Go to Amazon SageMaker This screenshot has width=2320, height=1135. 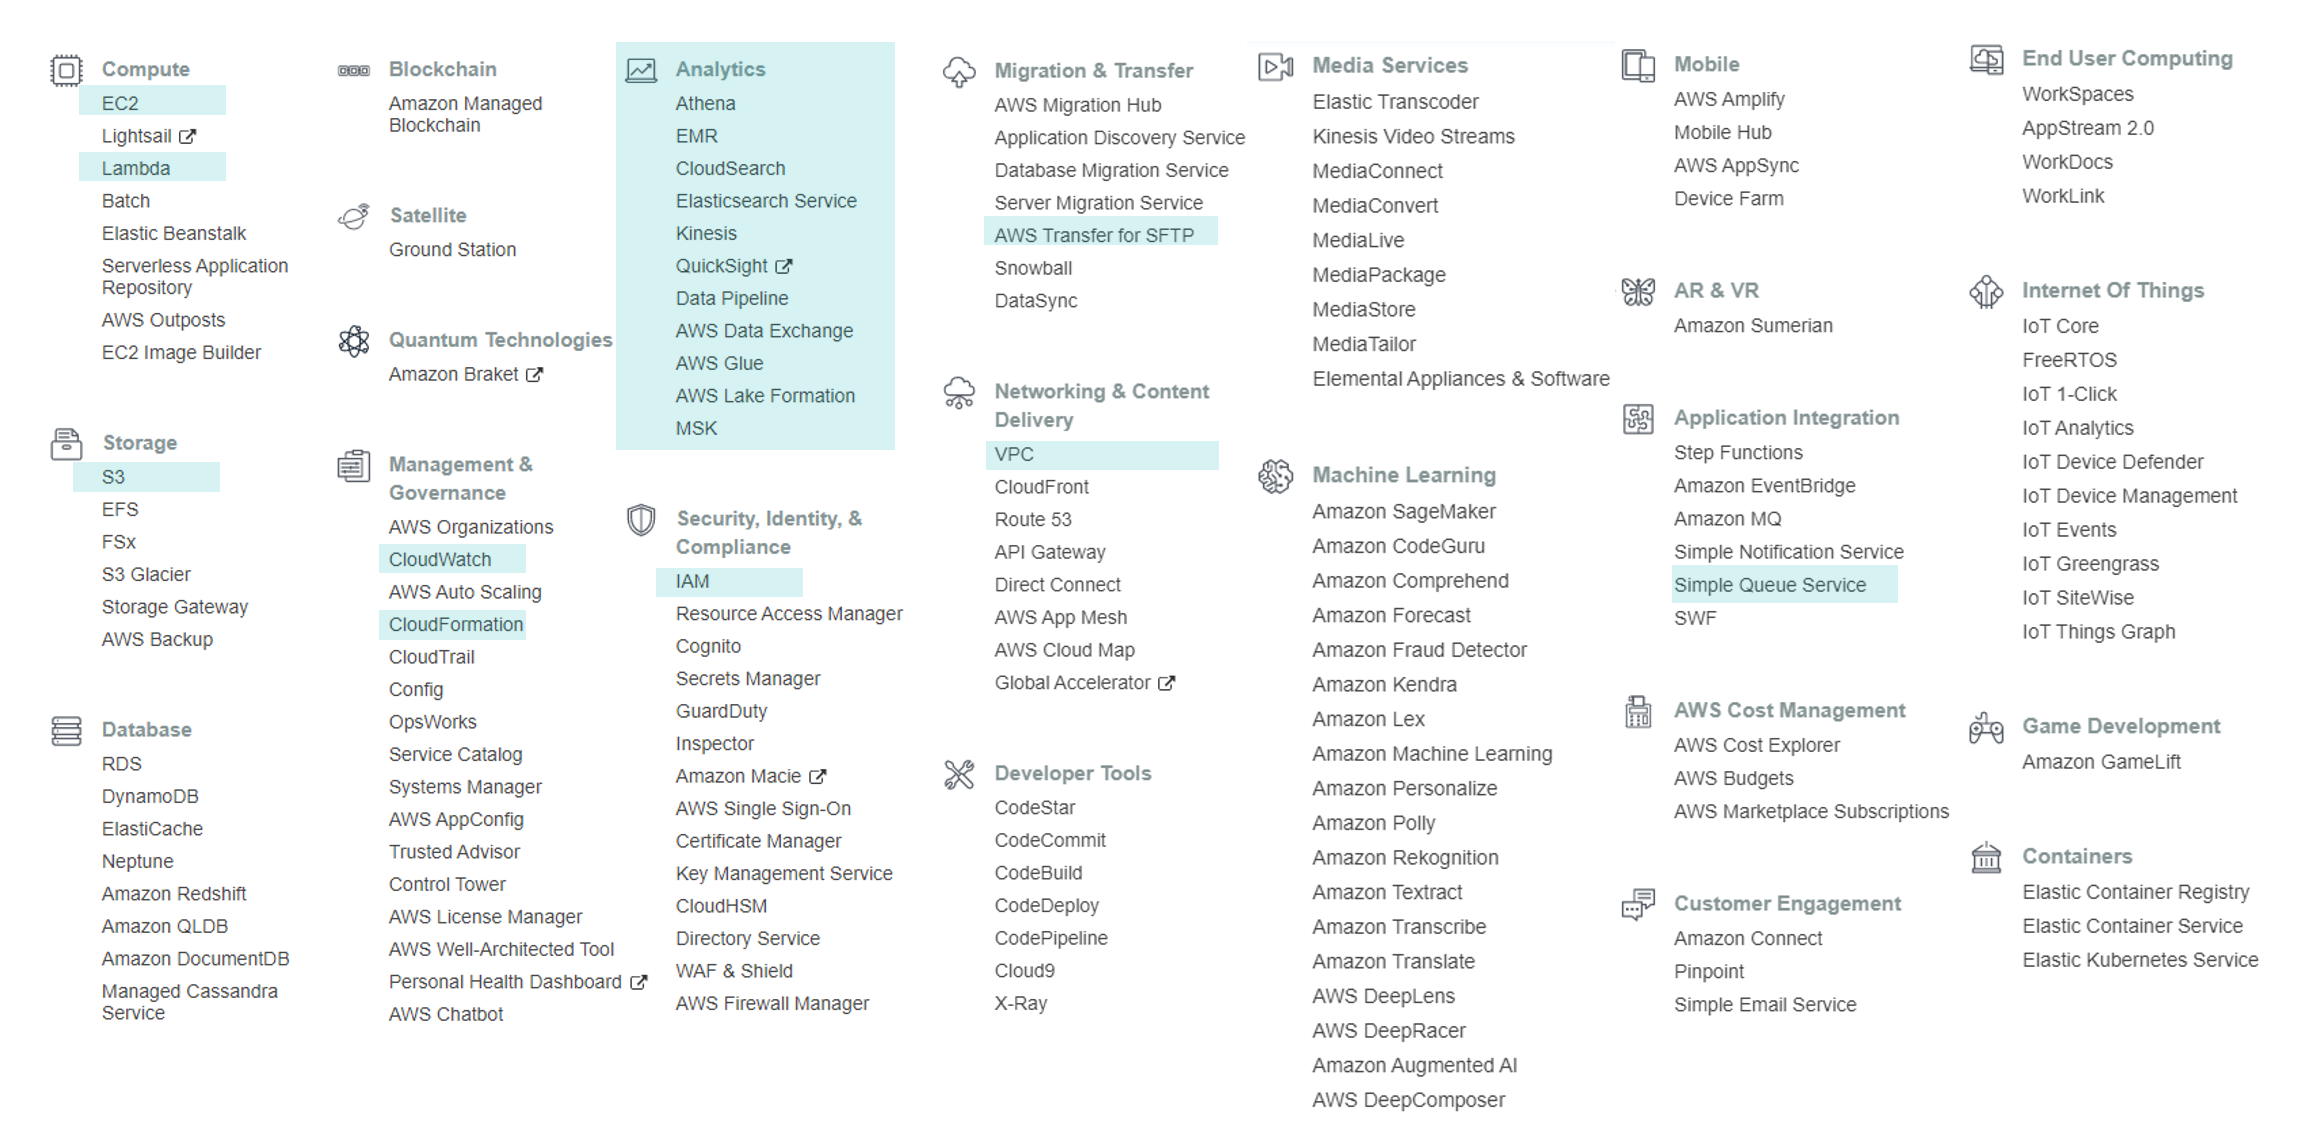pos(1404,512)
